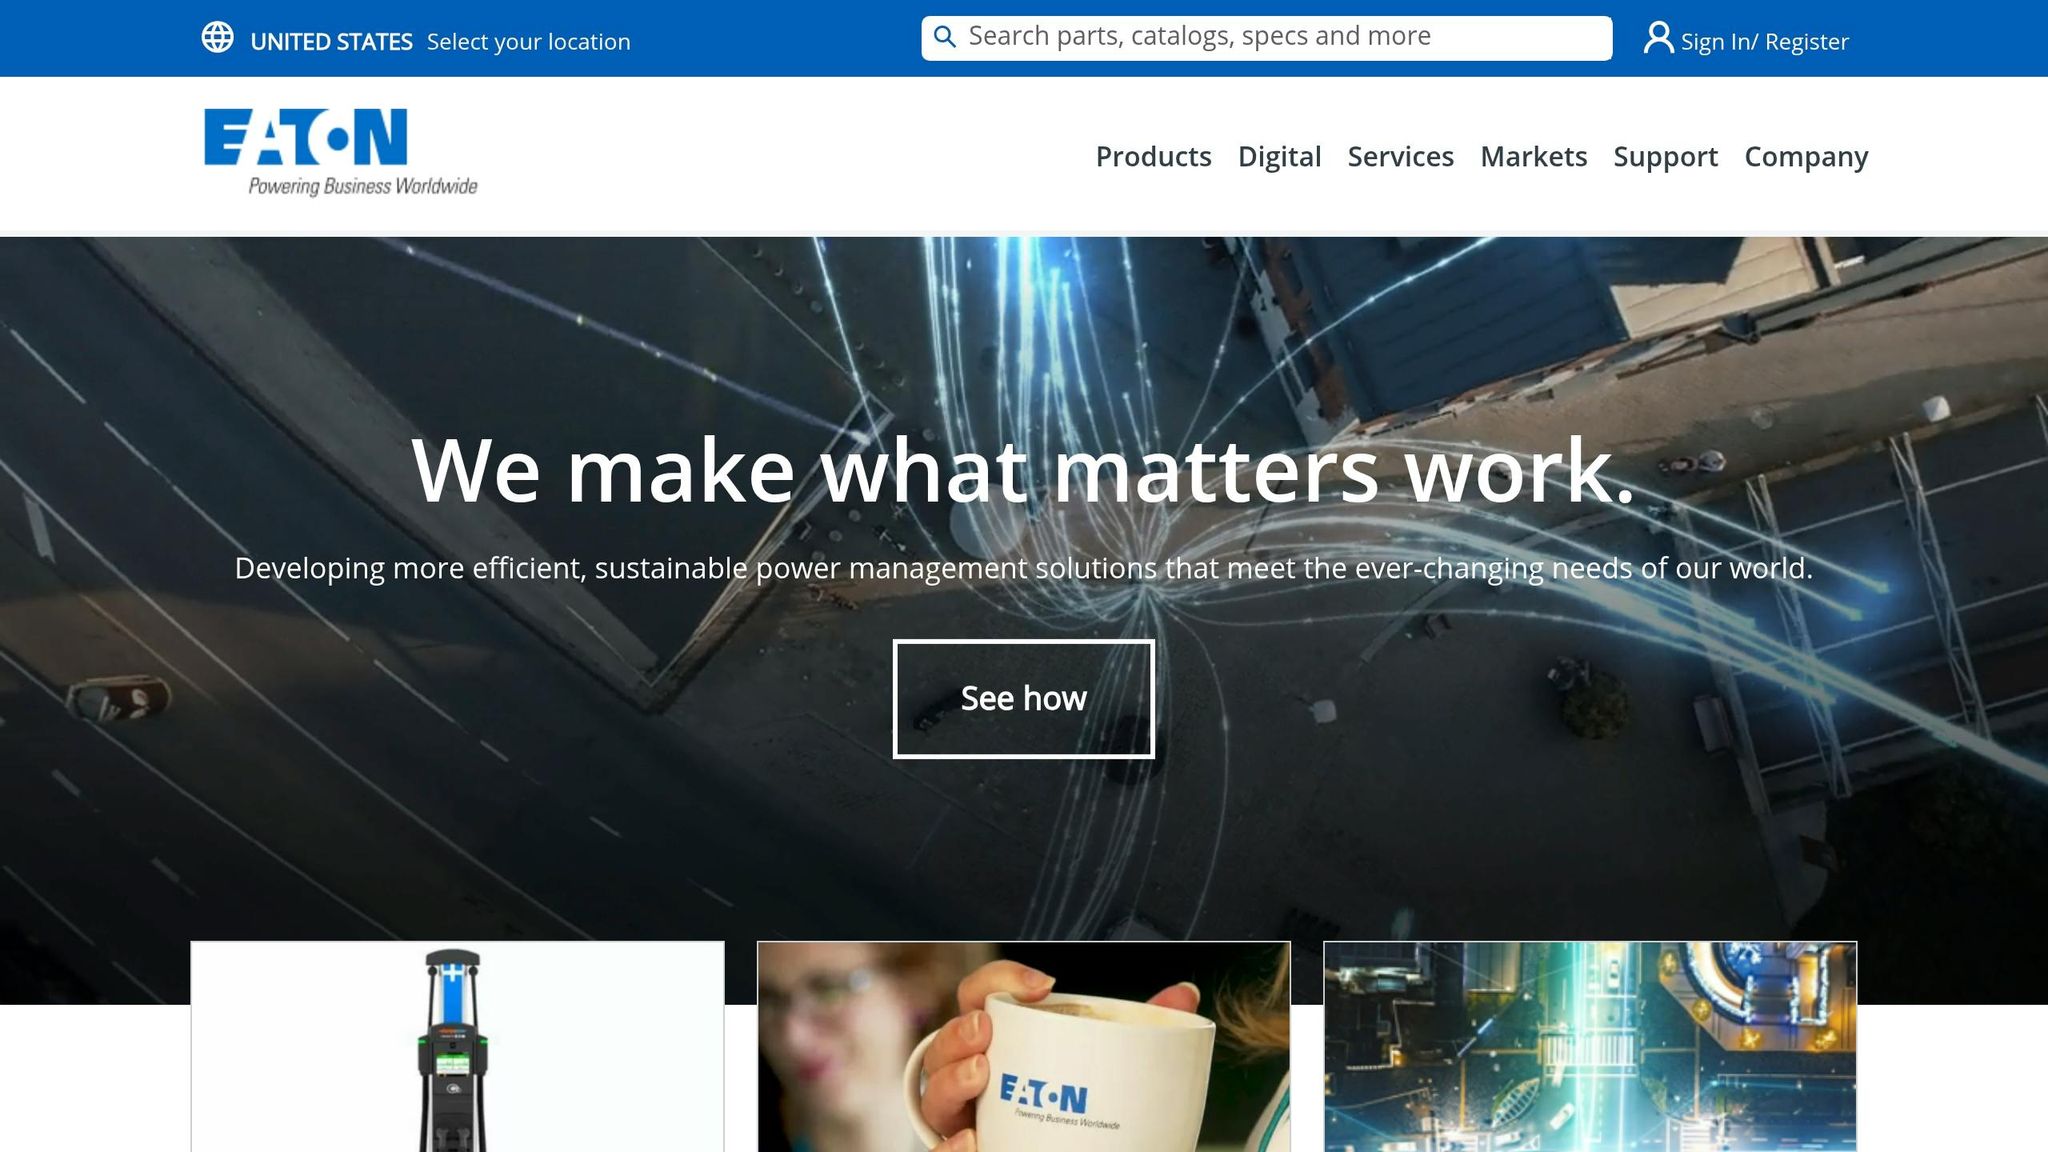Open the EV charger product card
Viewport: 2048px width, 1152px height.
pyautogui.click(x=457, y=1046)
